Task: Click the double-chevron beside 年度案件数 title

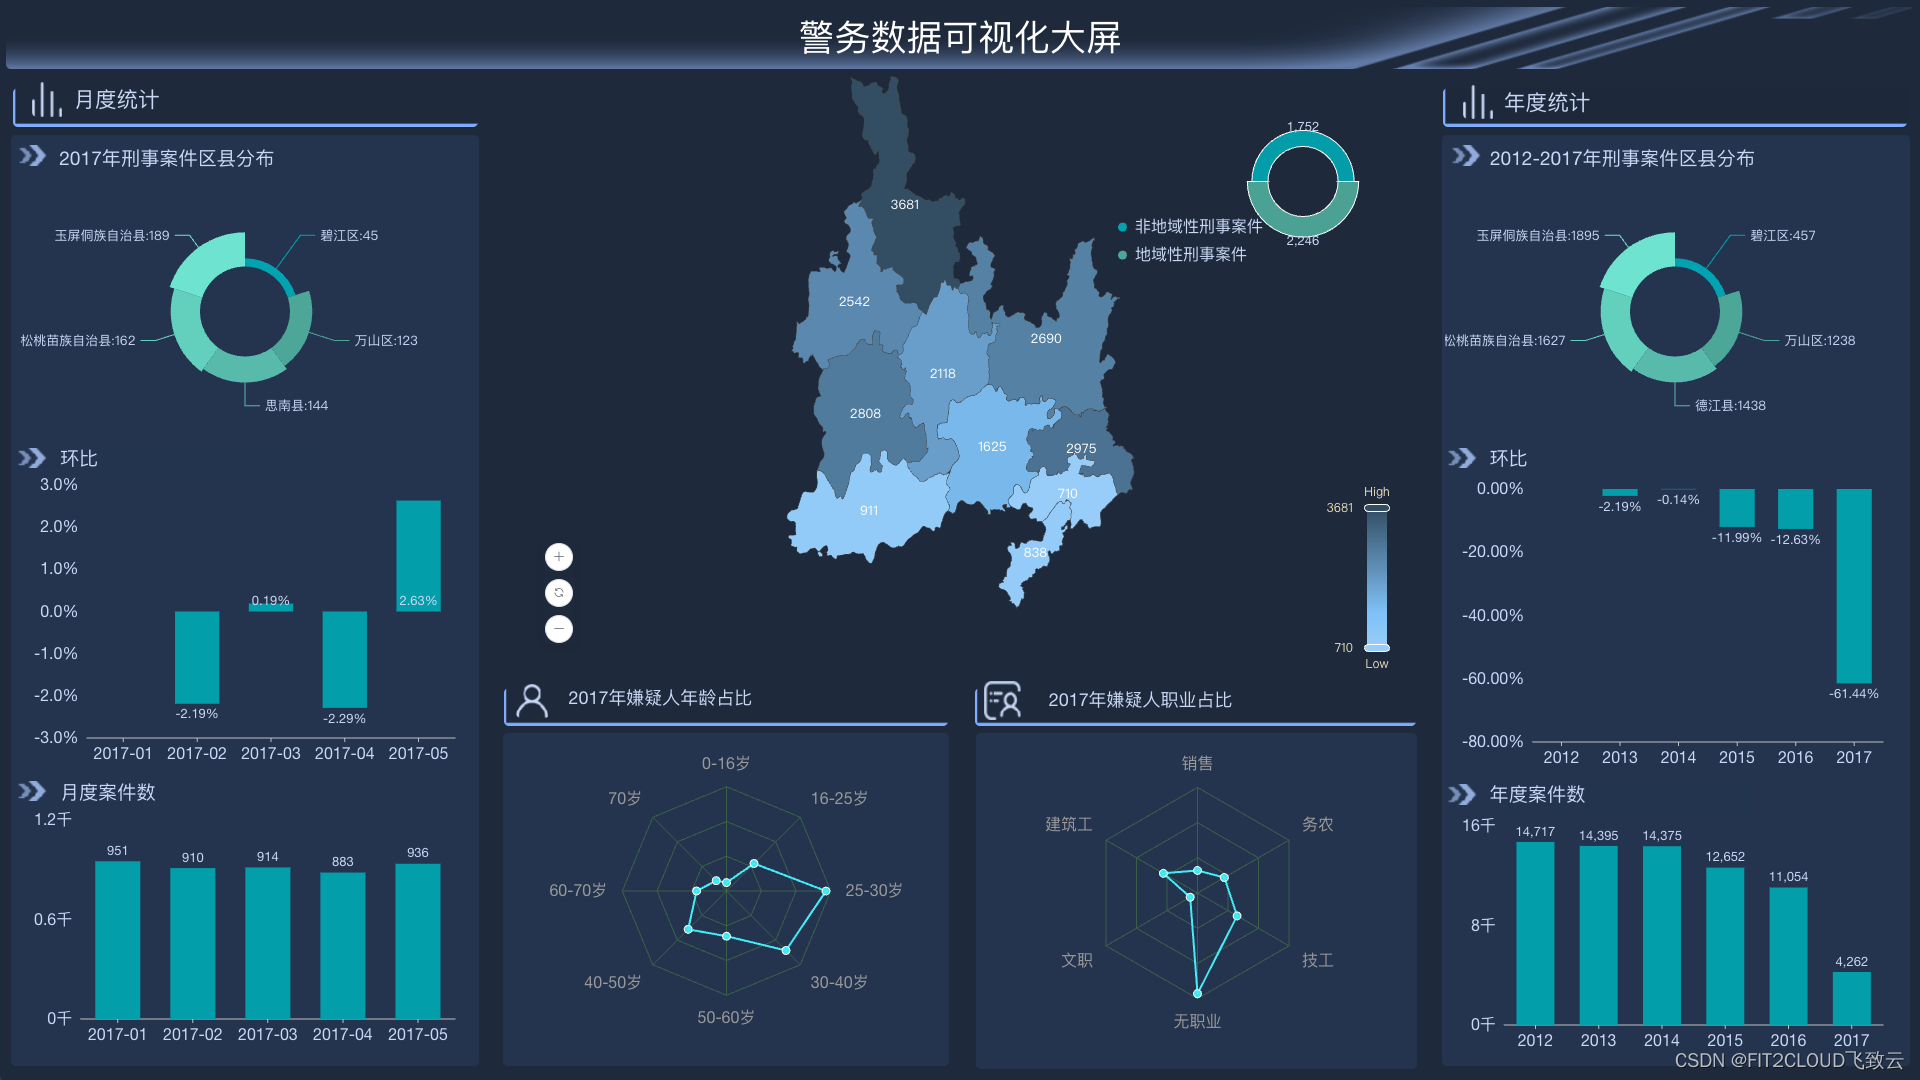Action: (x=1462, y=794)
